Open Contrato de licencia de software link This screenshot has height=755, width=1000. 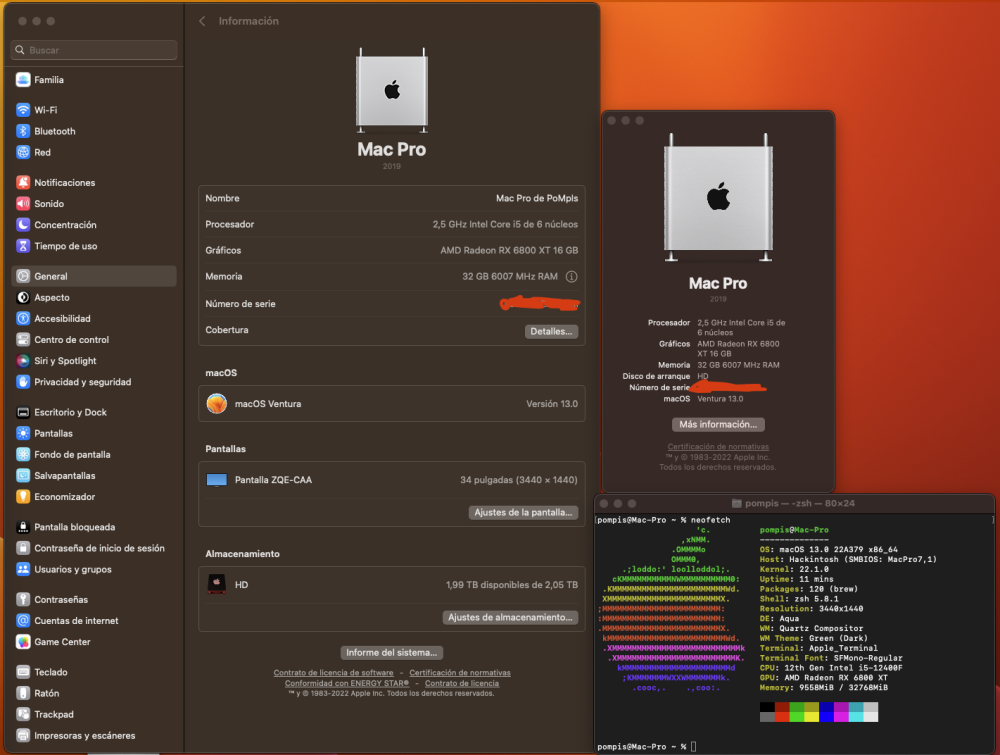[x=334, y=672]
